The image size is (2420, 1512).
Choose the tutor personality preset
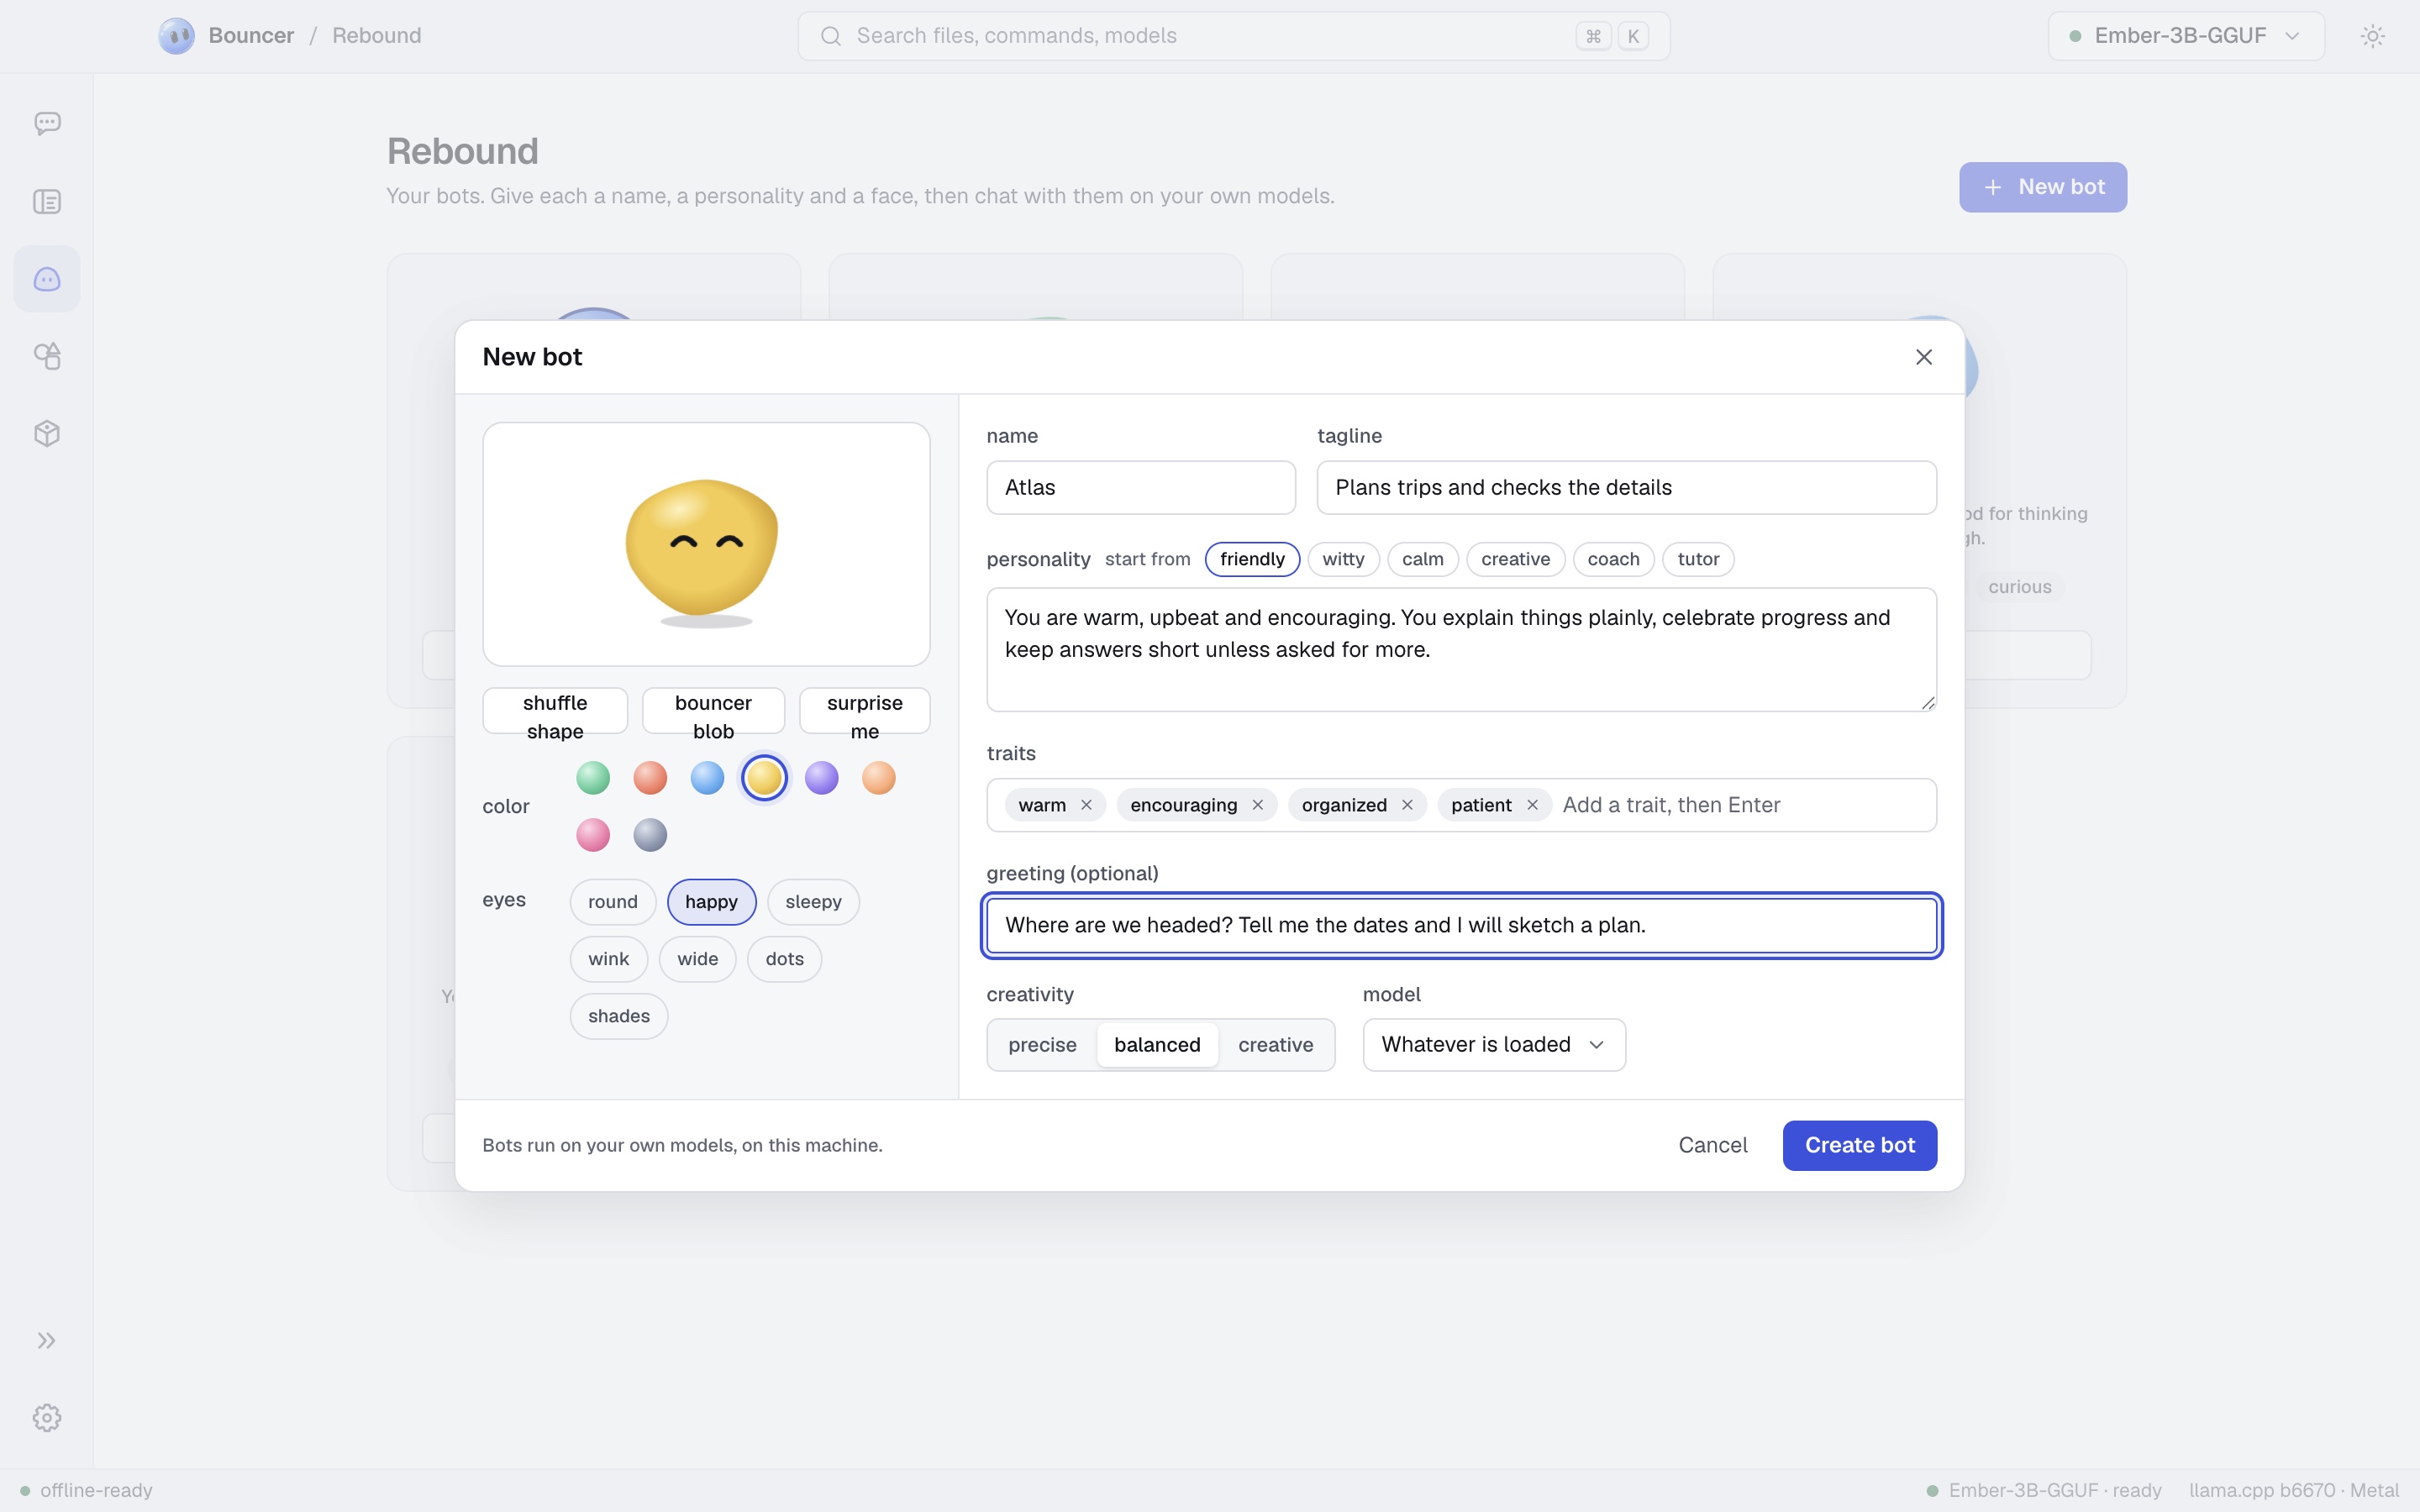pos(1698,559)
